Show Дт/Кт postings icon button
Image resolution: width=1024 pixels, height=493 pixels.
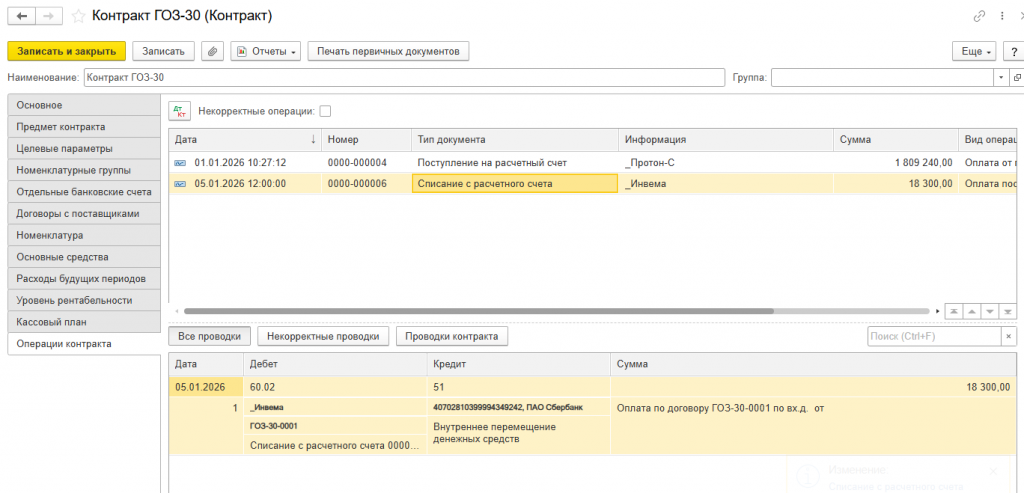pos(180,111)
